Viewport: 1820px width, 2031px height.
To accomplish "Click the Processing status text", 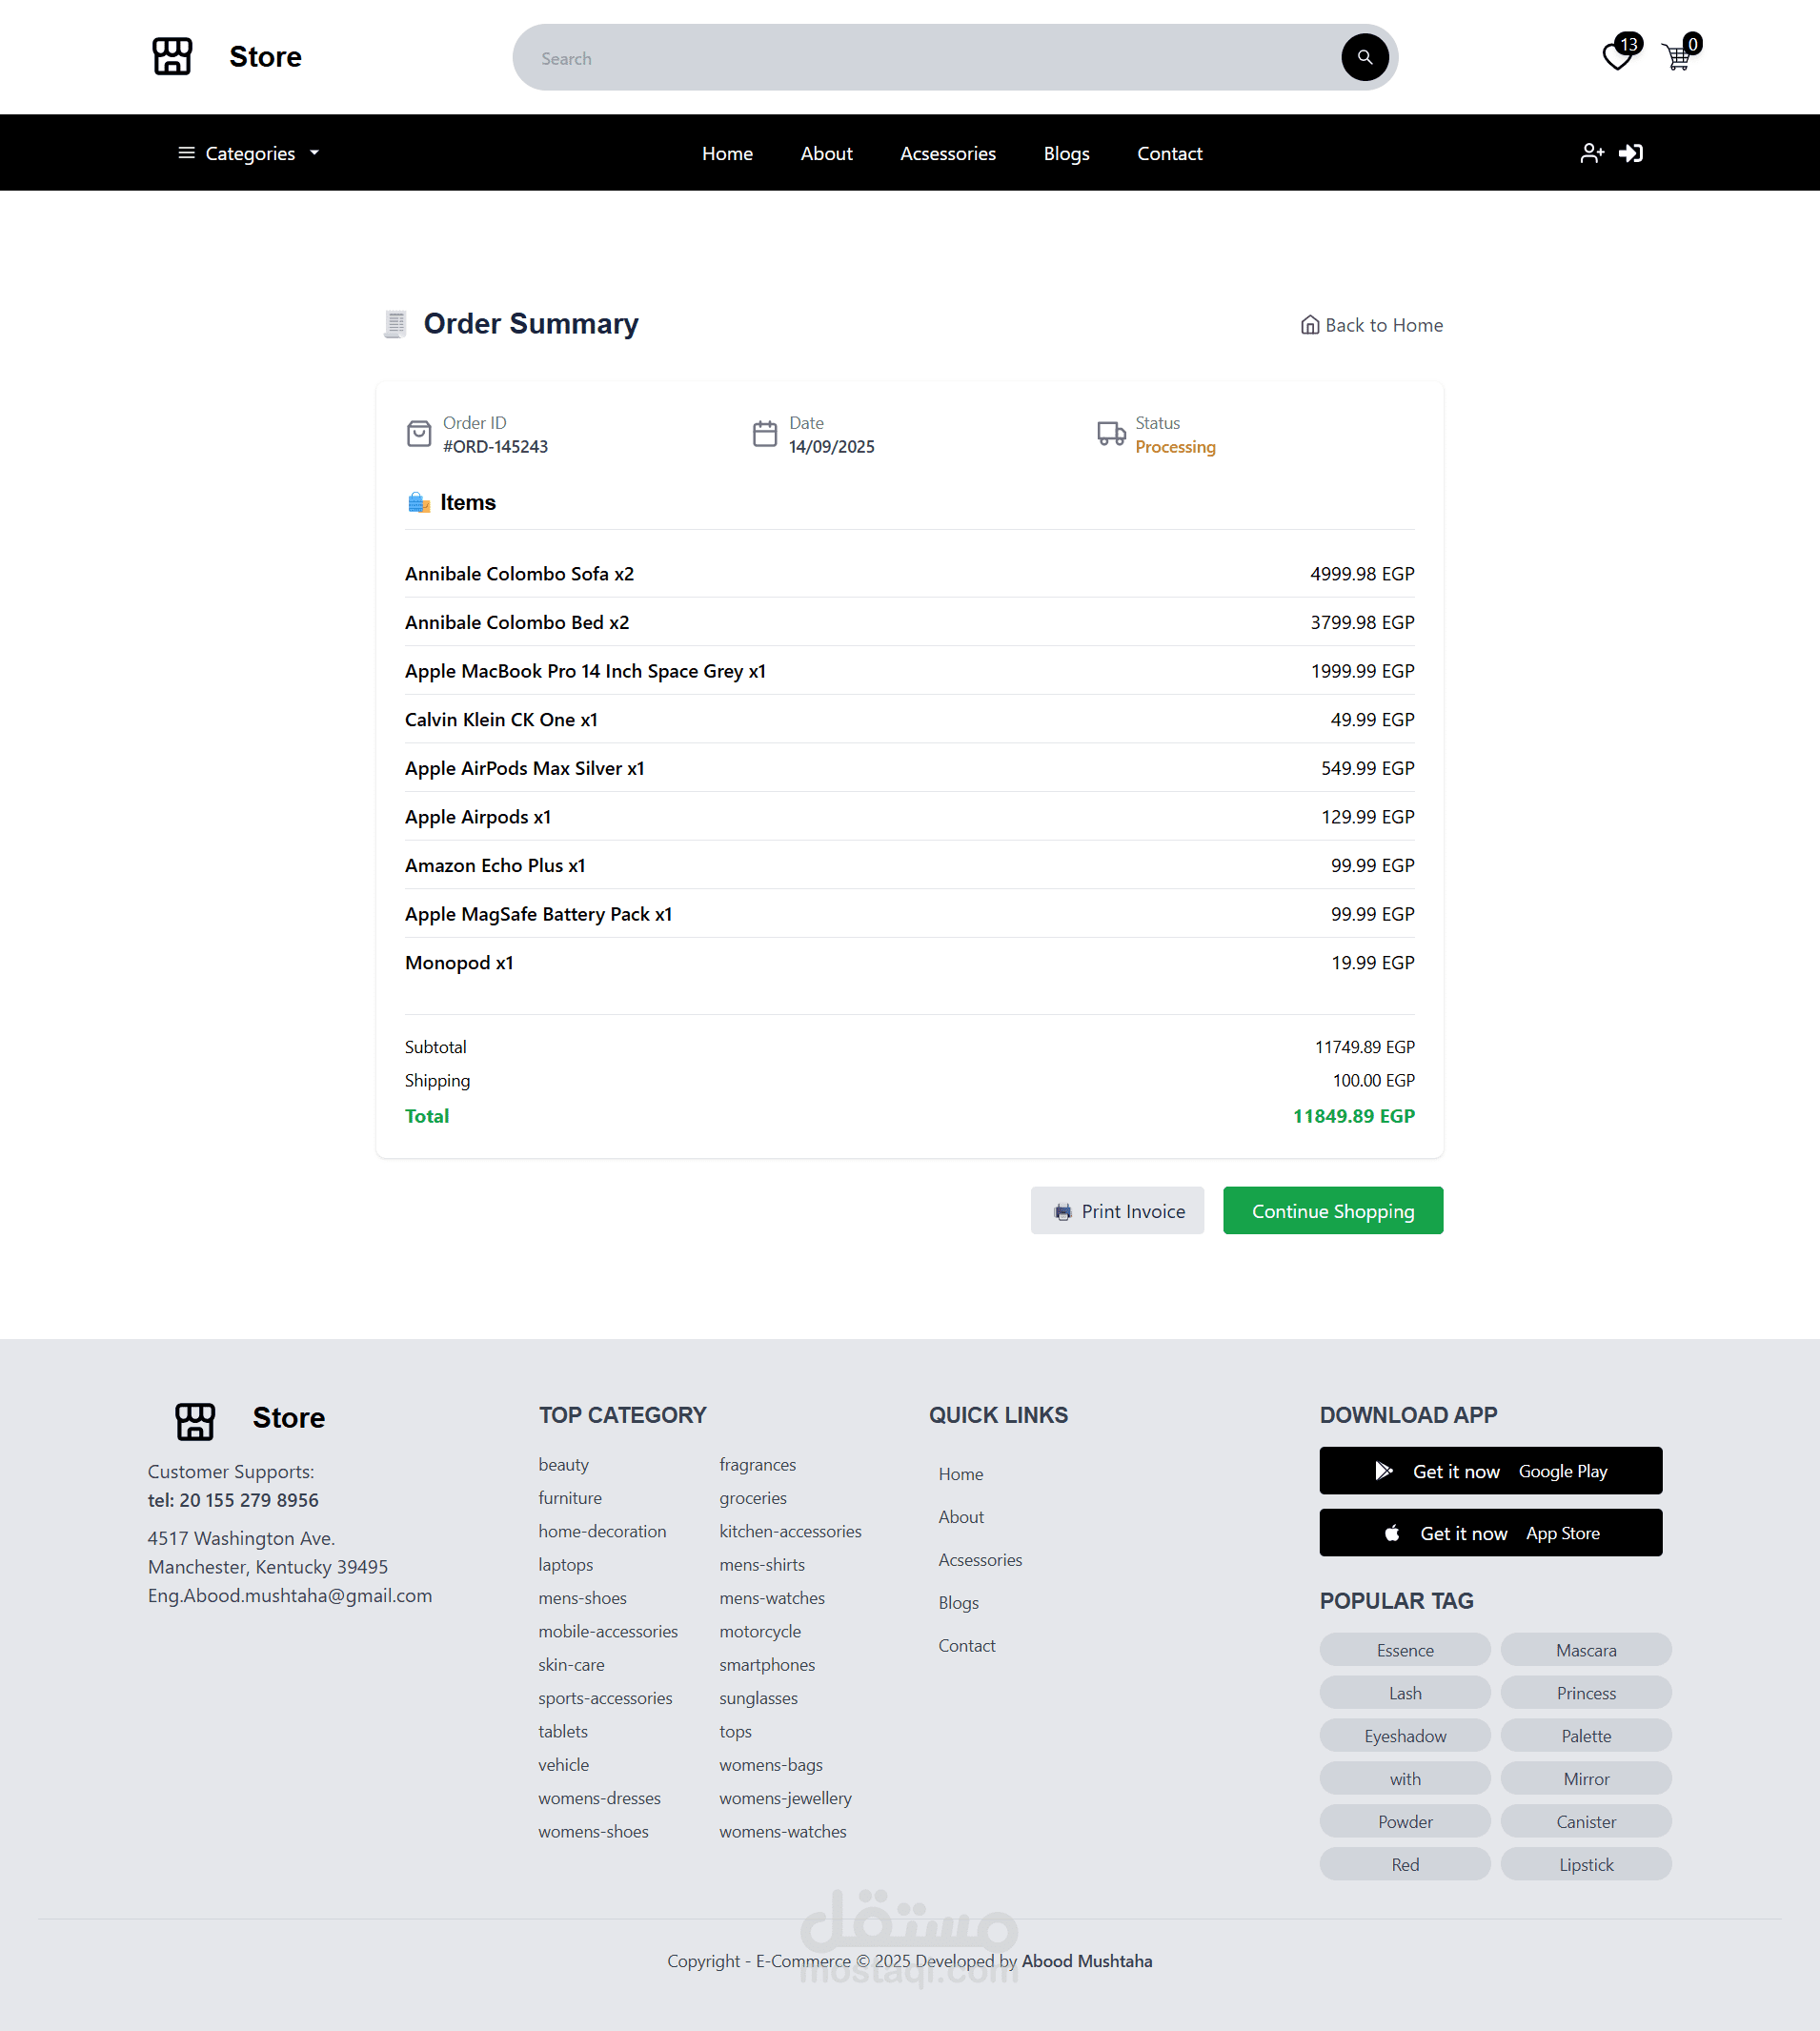I will [x=1175, y=447].
